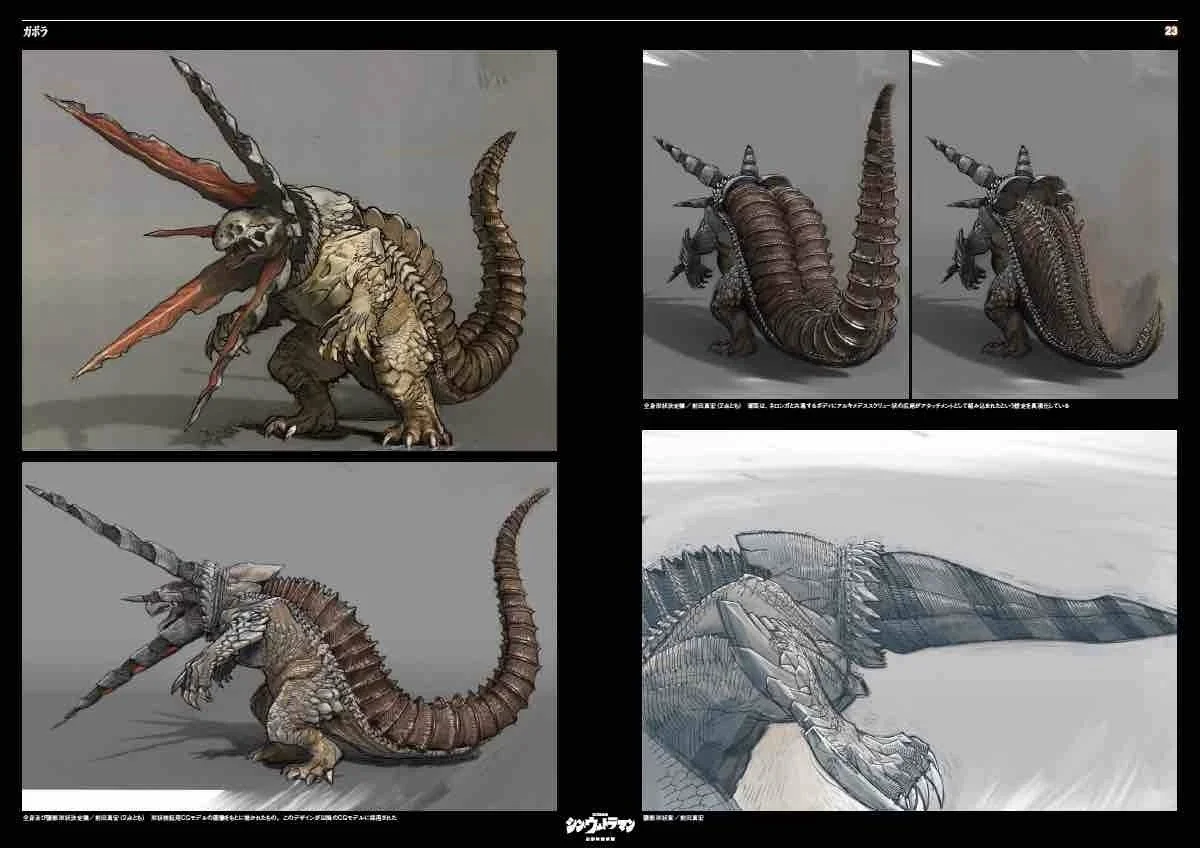Screen dimensions: 1200x848
Task: Click the caption under the claw sketch
Action: (675, 817)
